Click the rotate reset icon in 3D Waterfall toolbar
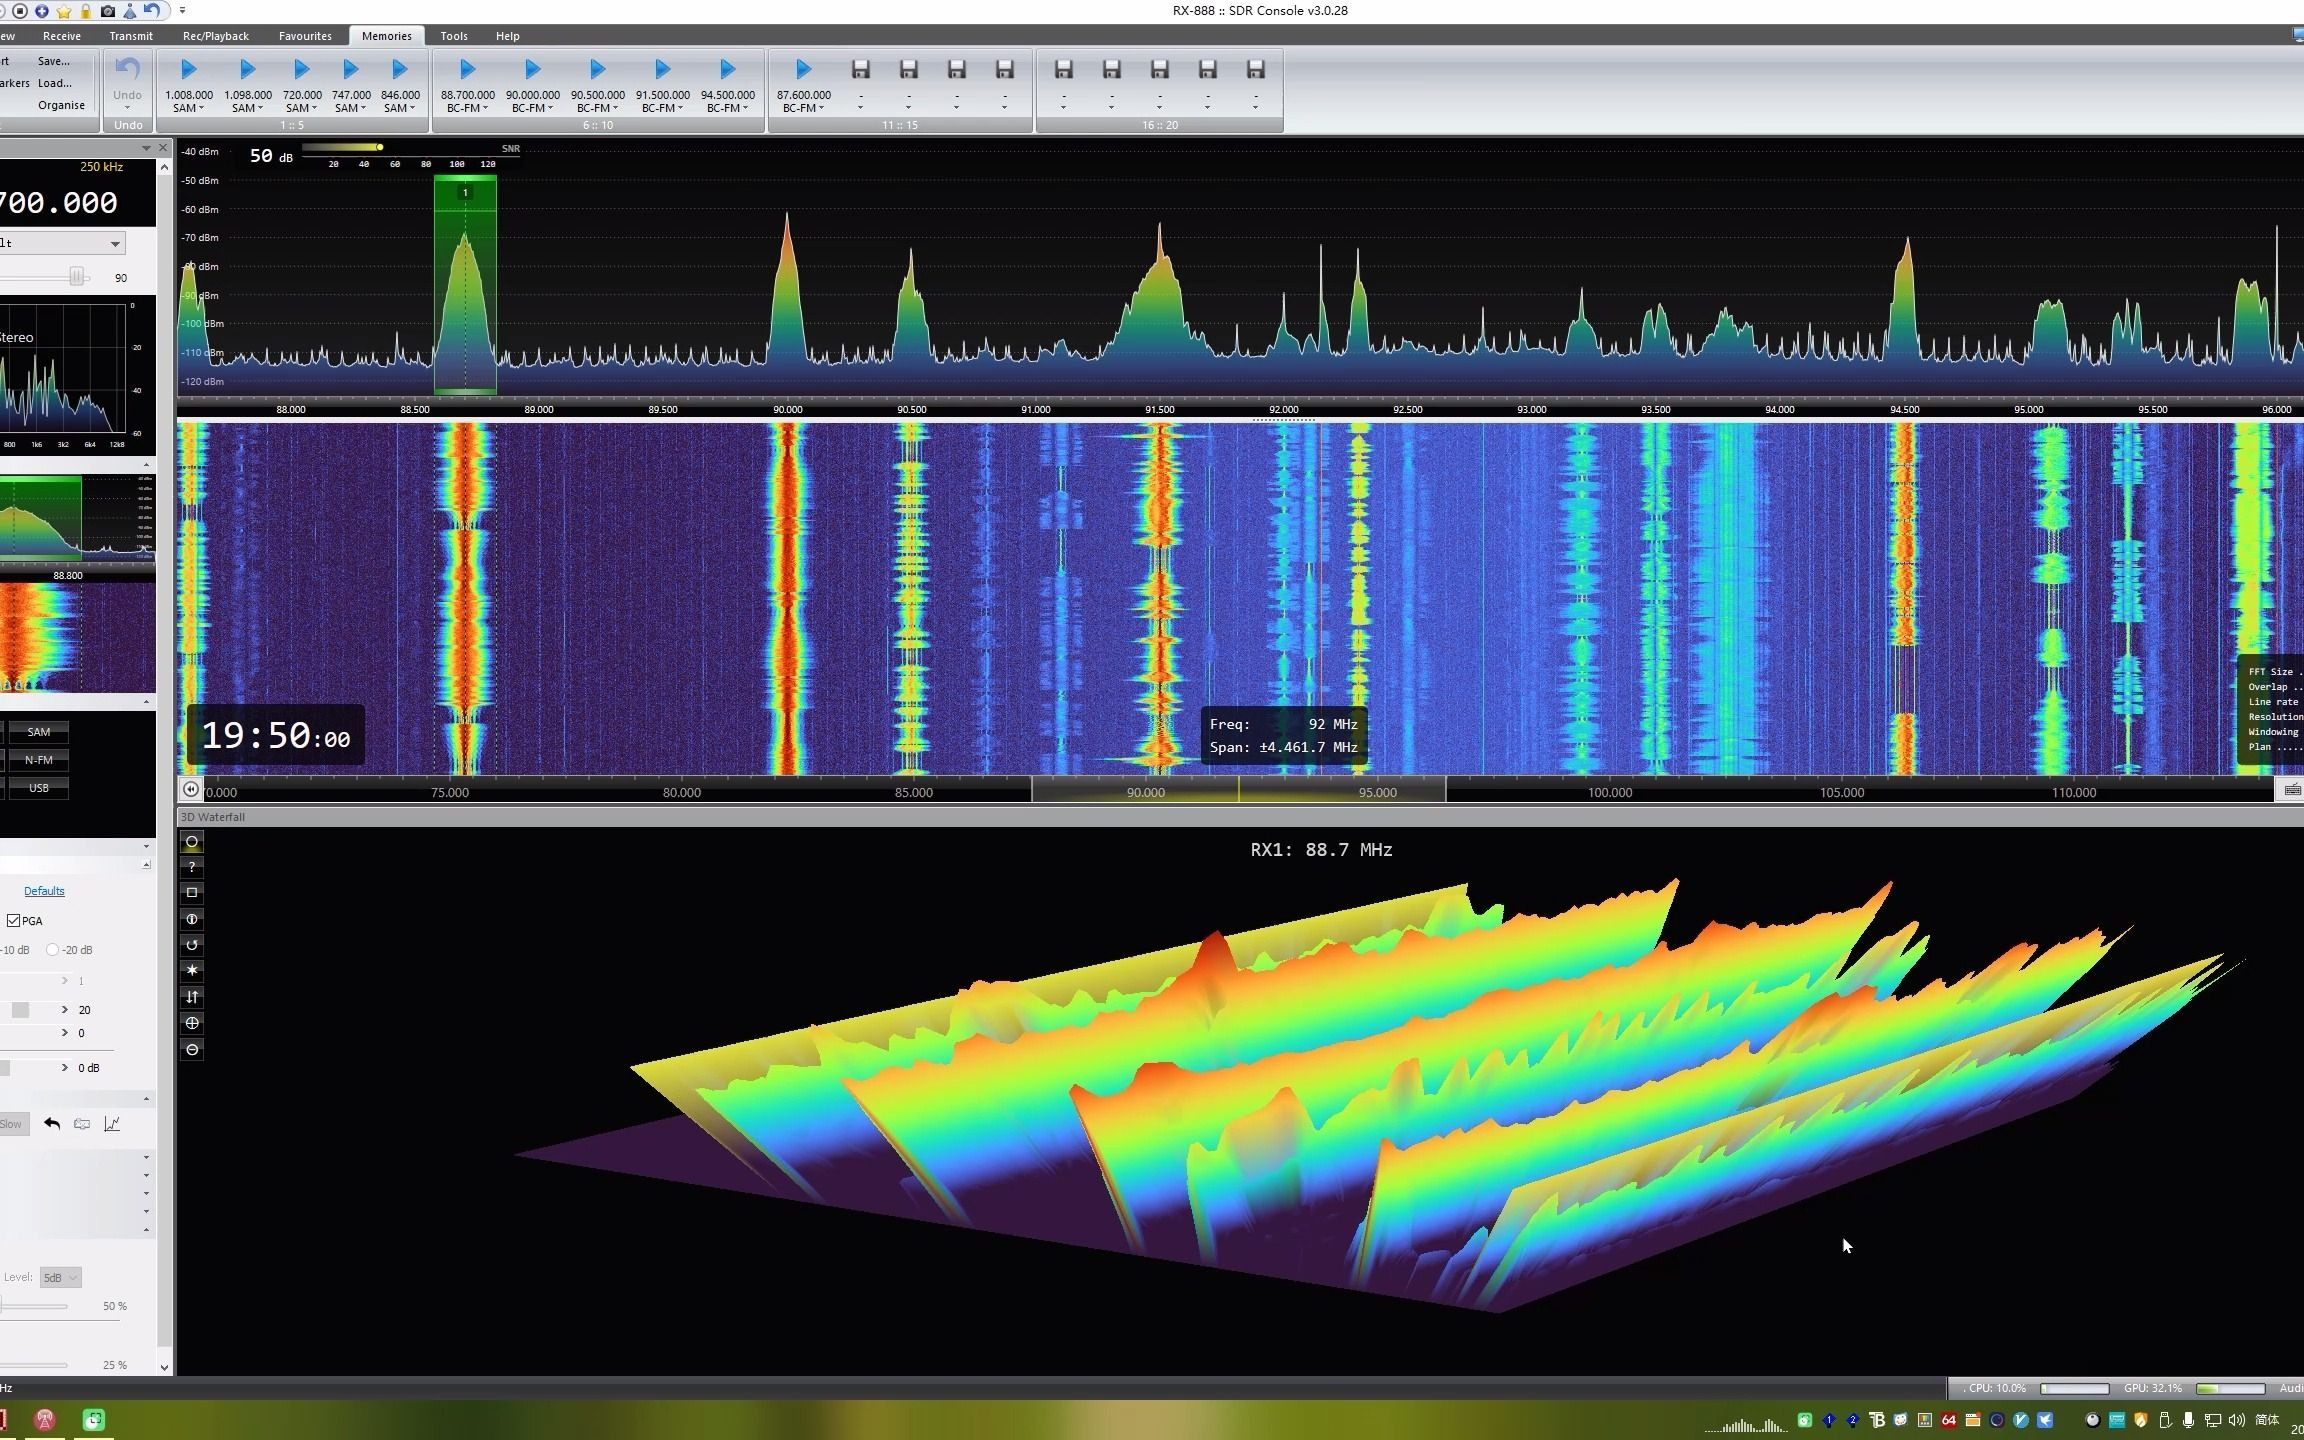Image resolution: width=2304 pixels, height=1440 pixels. coord(192,945)
